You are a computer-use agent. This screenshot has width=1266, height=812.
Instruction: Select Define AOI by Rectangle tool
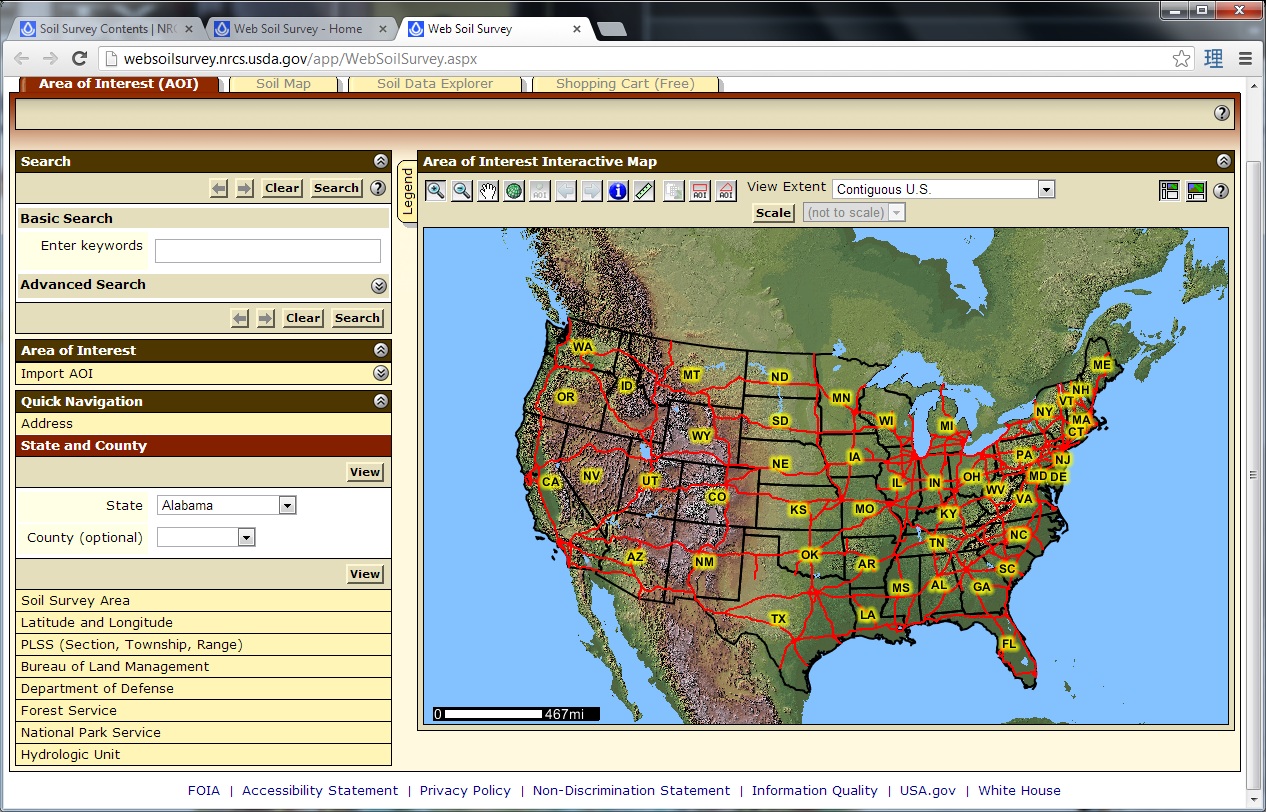pyautogui.click(x=700, y=190)
